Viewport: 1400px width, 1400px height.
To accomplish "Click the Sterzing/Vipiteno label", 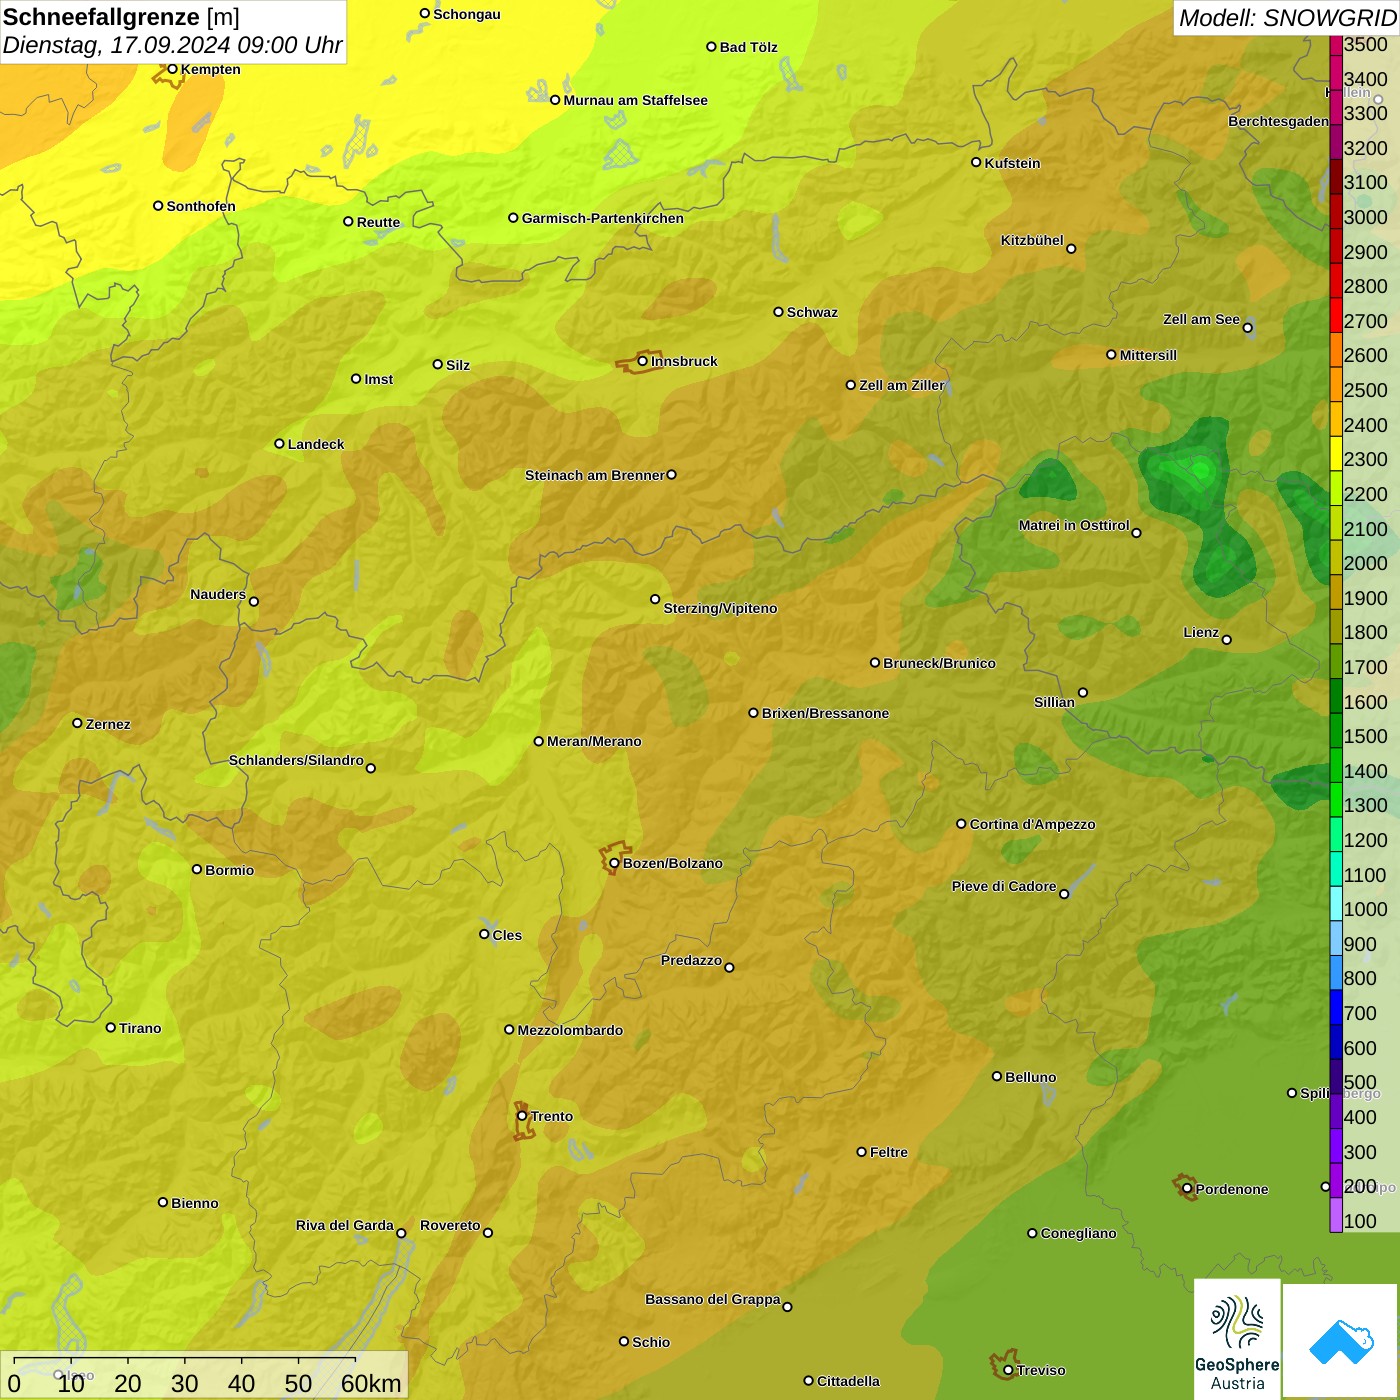I will point(720,608).
